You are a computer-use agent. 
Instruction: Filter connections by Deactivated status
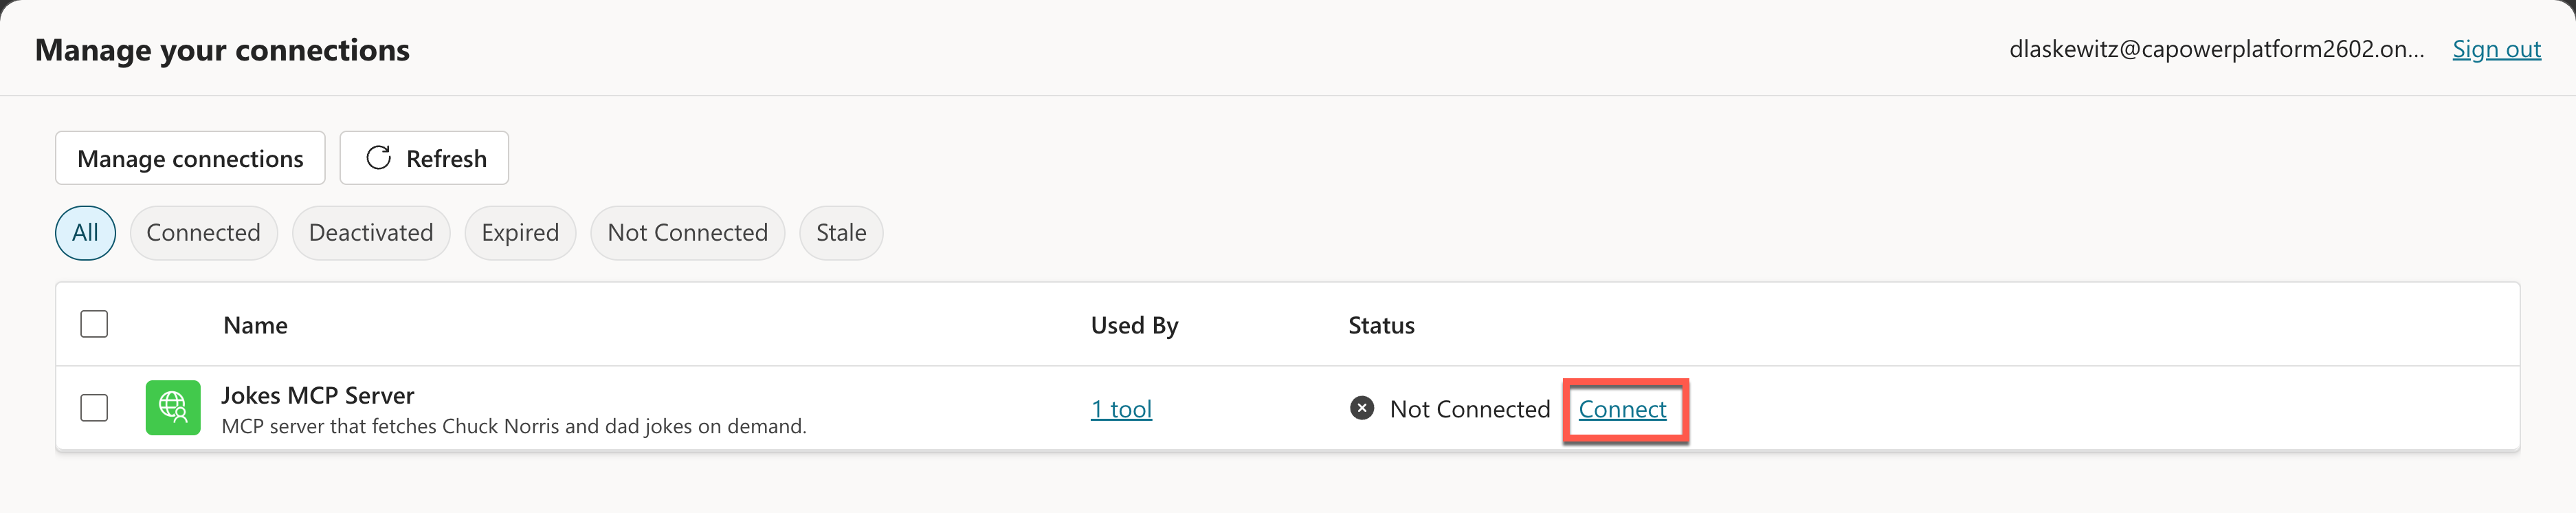(371, 232)
